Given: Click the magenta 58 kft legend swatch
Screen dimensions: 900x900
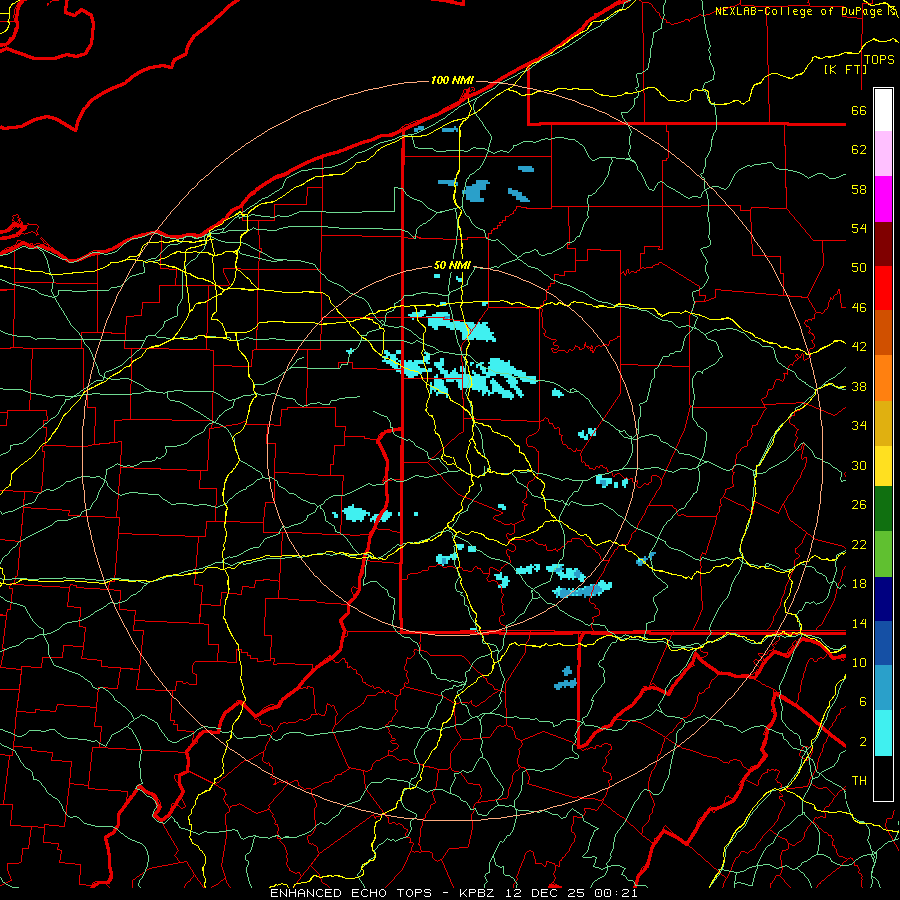Looking at the screenshot, I should click(x=883, y=199).
